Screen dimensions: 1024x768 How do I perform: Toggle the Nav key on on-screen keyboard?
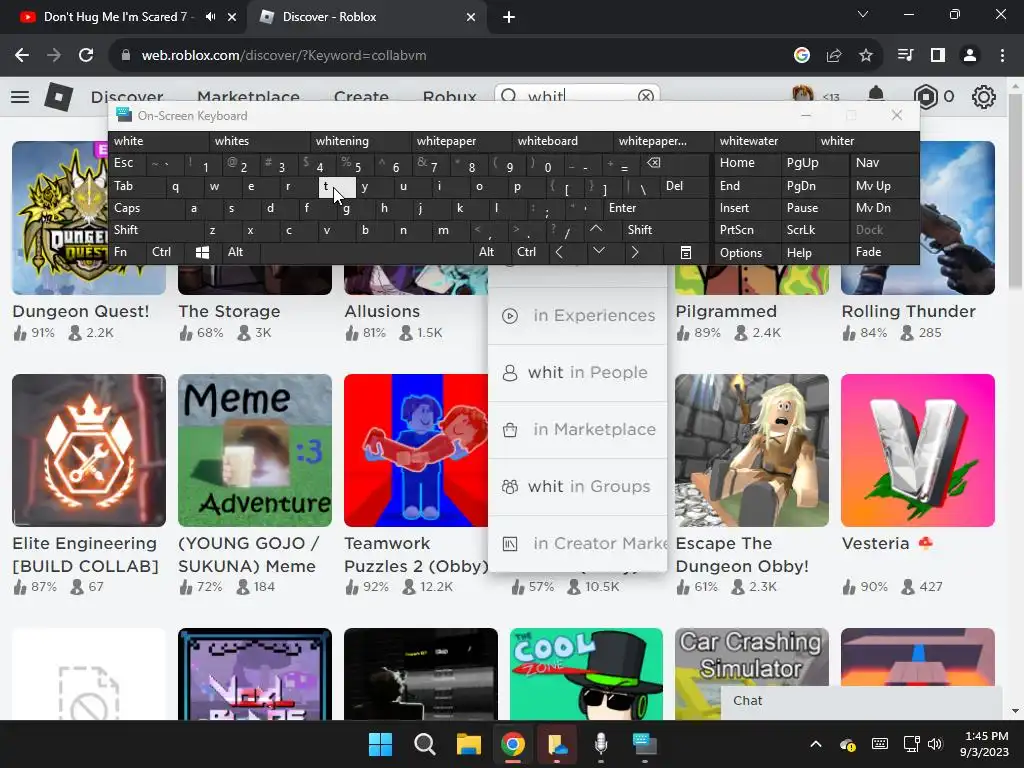[884, 163]
